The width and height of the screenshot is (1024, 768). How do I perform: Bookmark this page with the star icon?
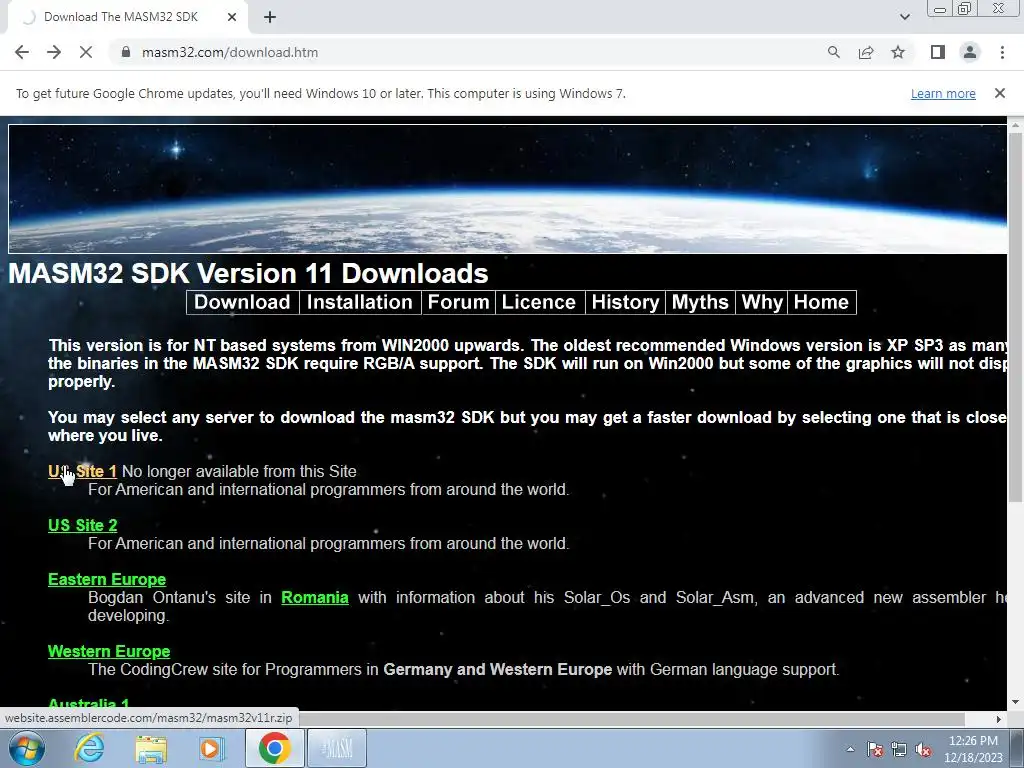[x=898, y=52]
